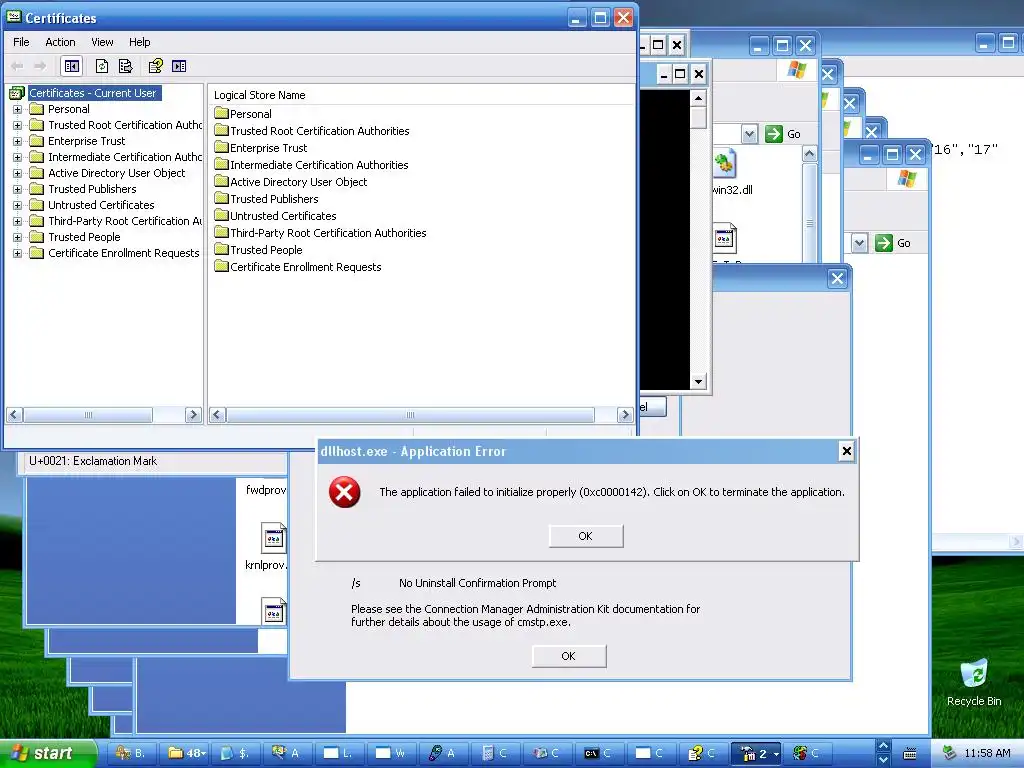Viewport: 1024px width, 768px height.
Task: Expand the Untrusted Certificates tree node
Action: tap(18, 205)
